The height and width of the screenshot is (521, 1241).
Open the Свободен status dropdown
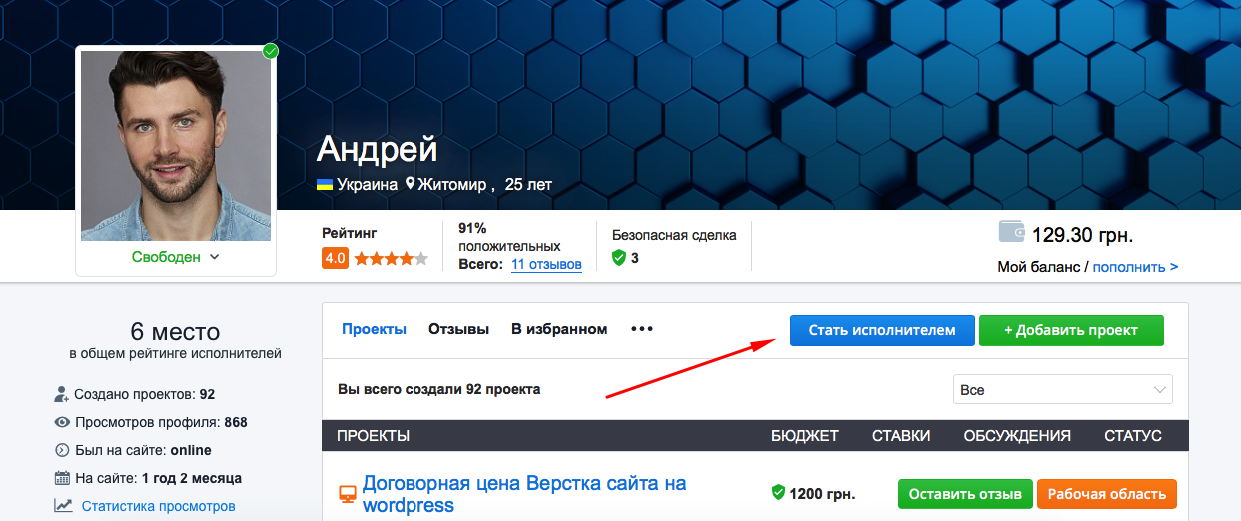coord(176,257)
